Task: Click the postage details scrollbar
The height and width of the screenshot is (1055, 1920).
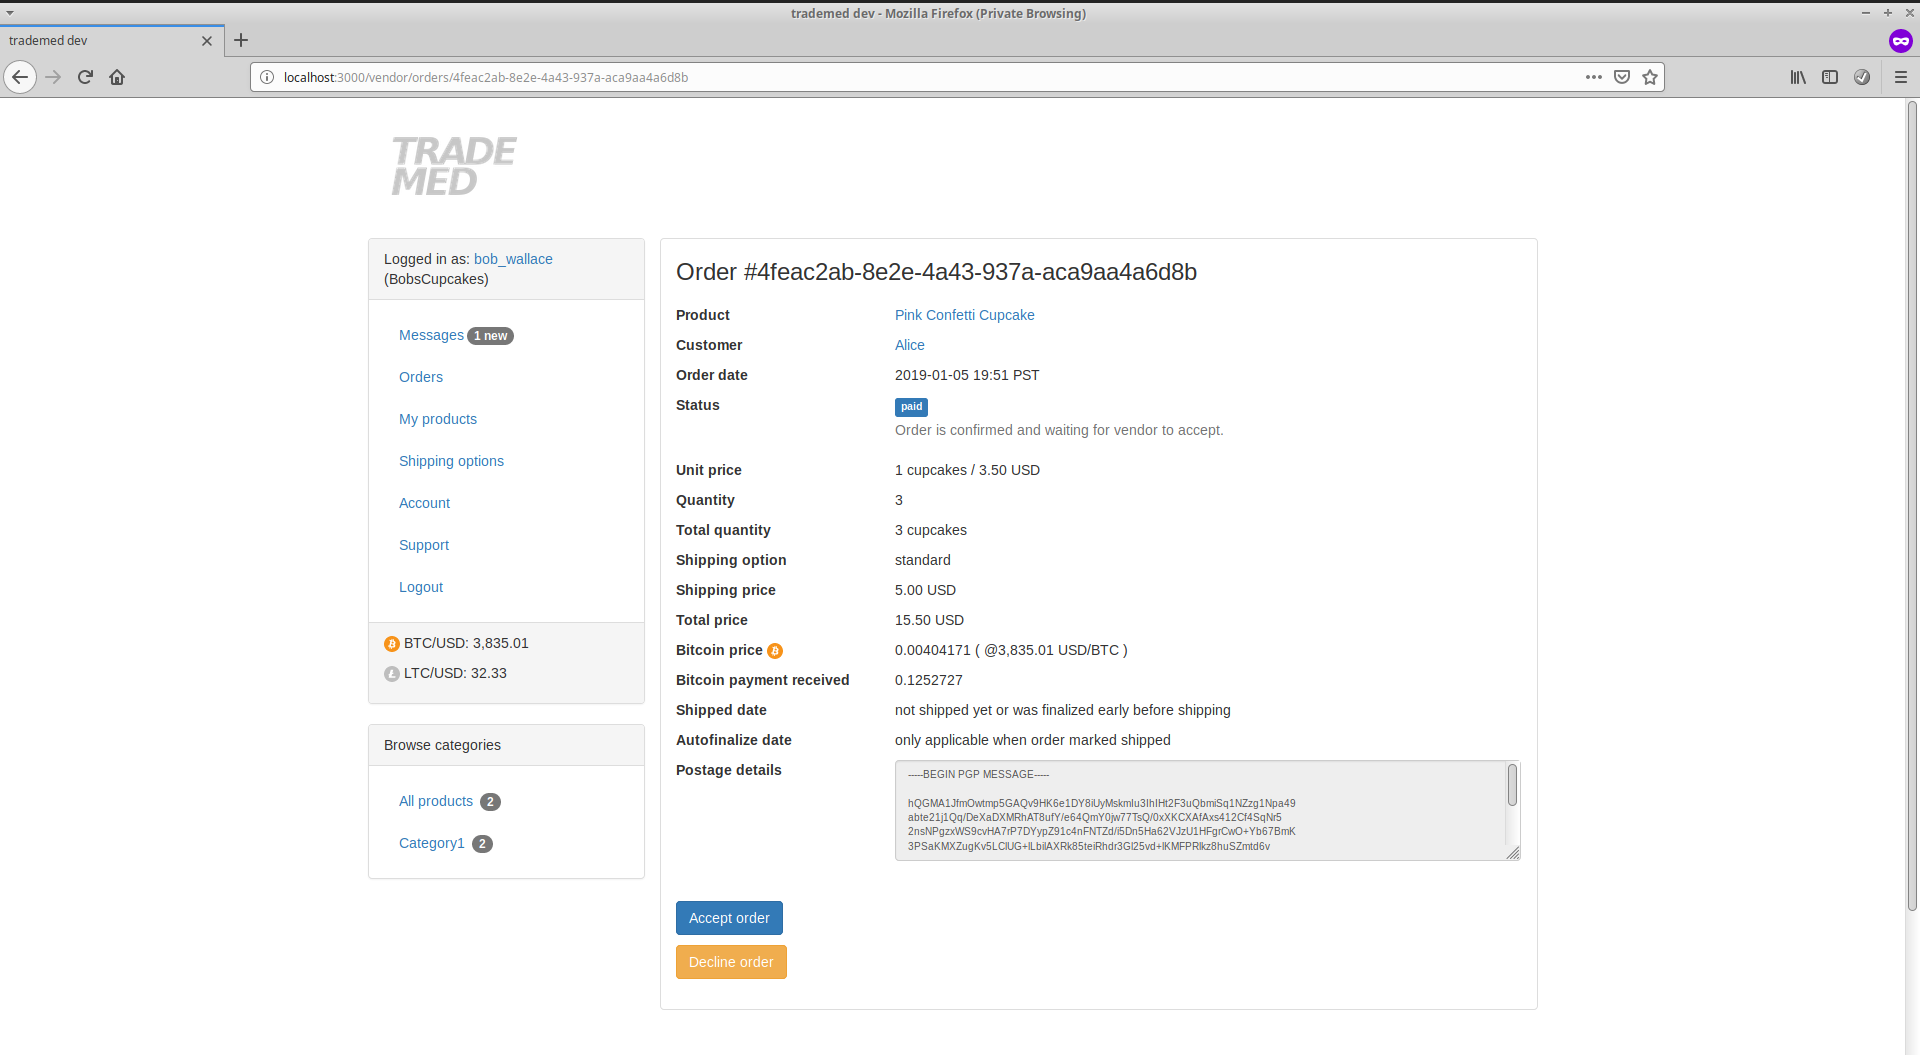Action: (1512, 786)
